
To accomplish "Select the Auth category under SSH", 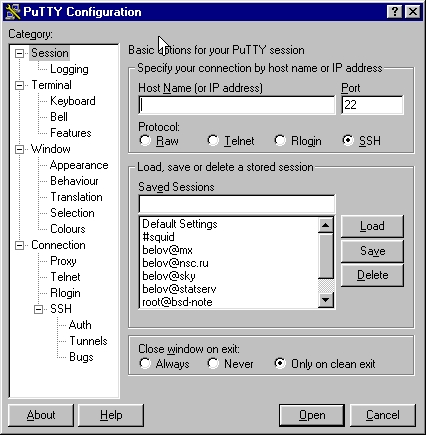I will [80, 325].
